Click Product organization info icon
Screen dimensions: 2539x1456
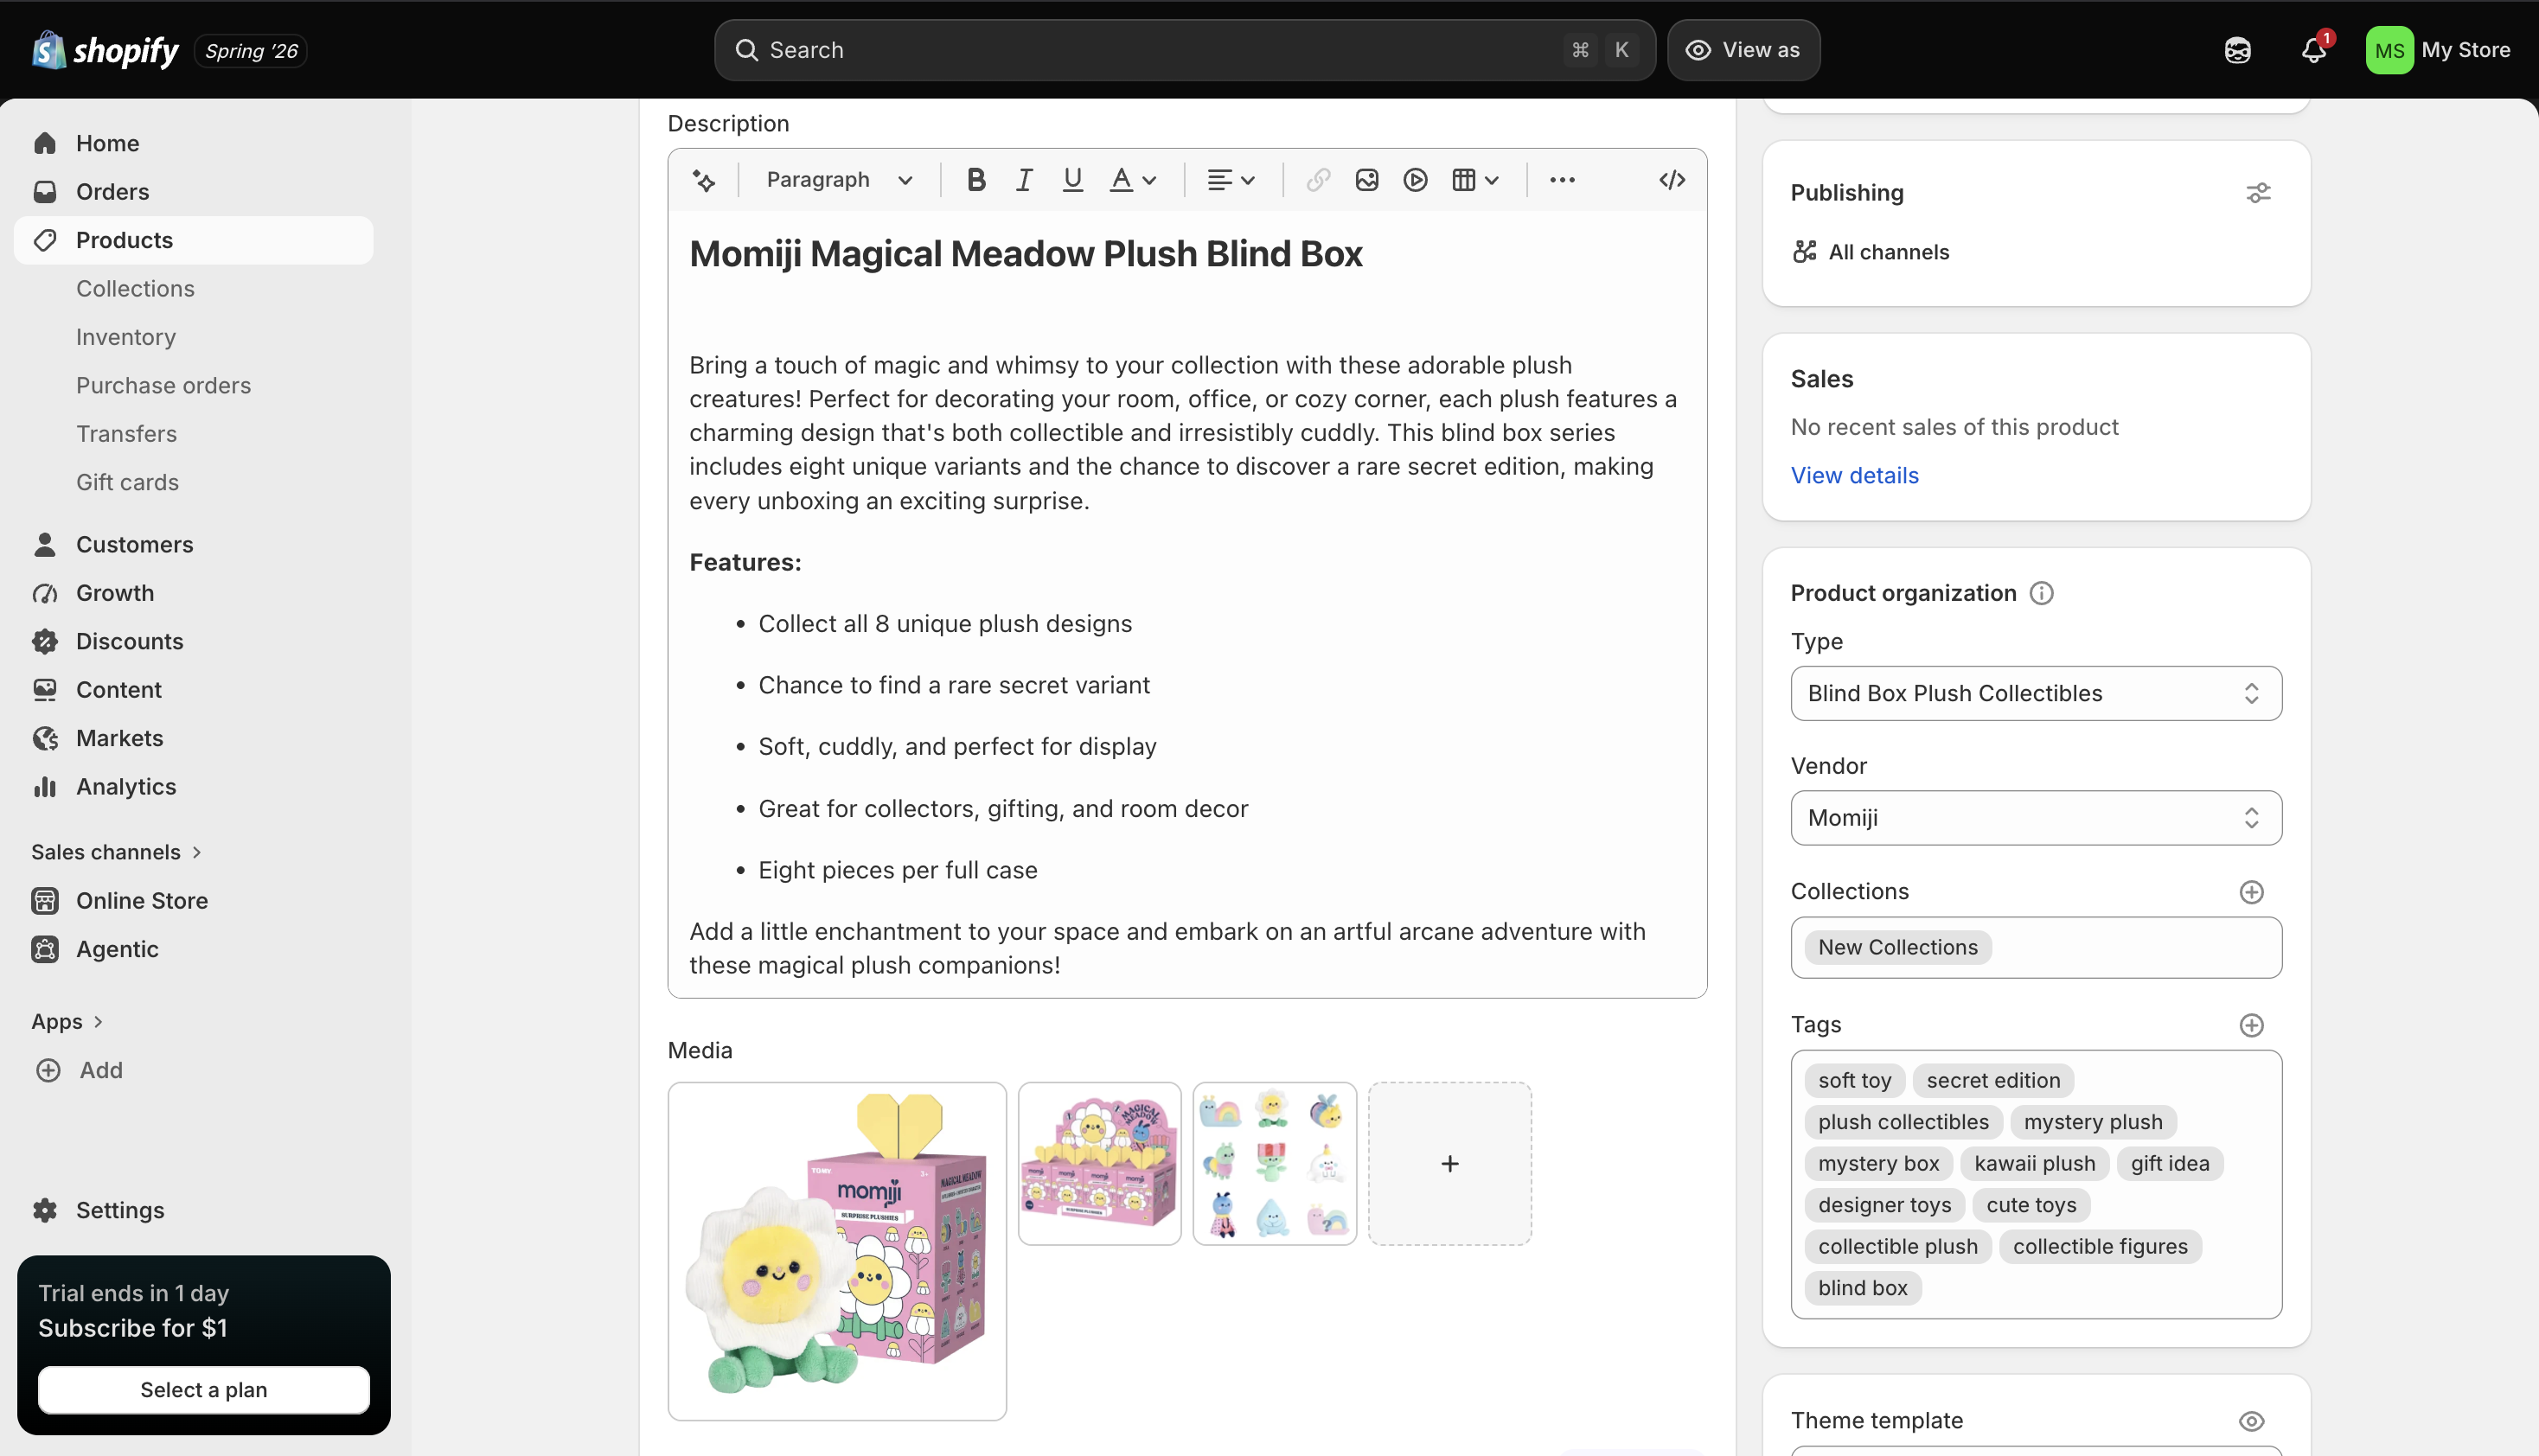click(2041, 594)
